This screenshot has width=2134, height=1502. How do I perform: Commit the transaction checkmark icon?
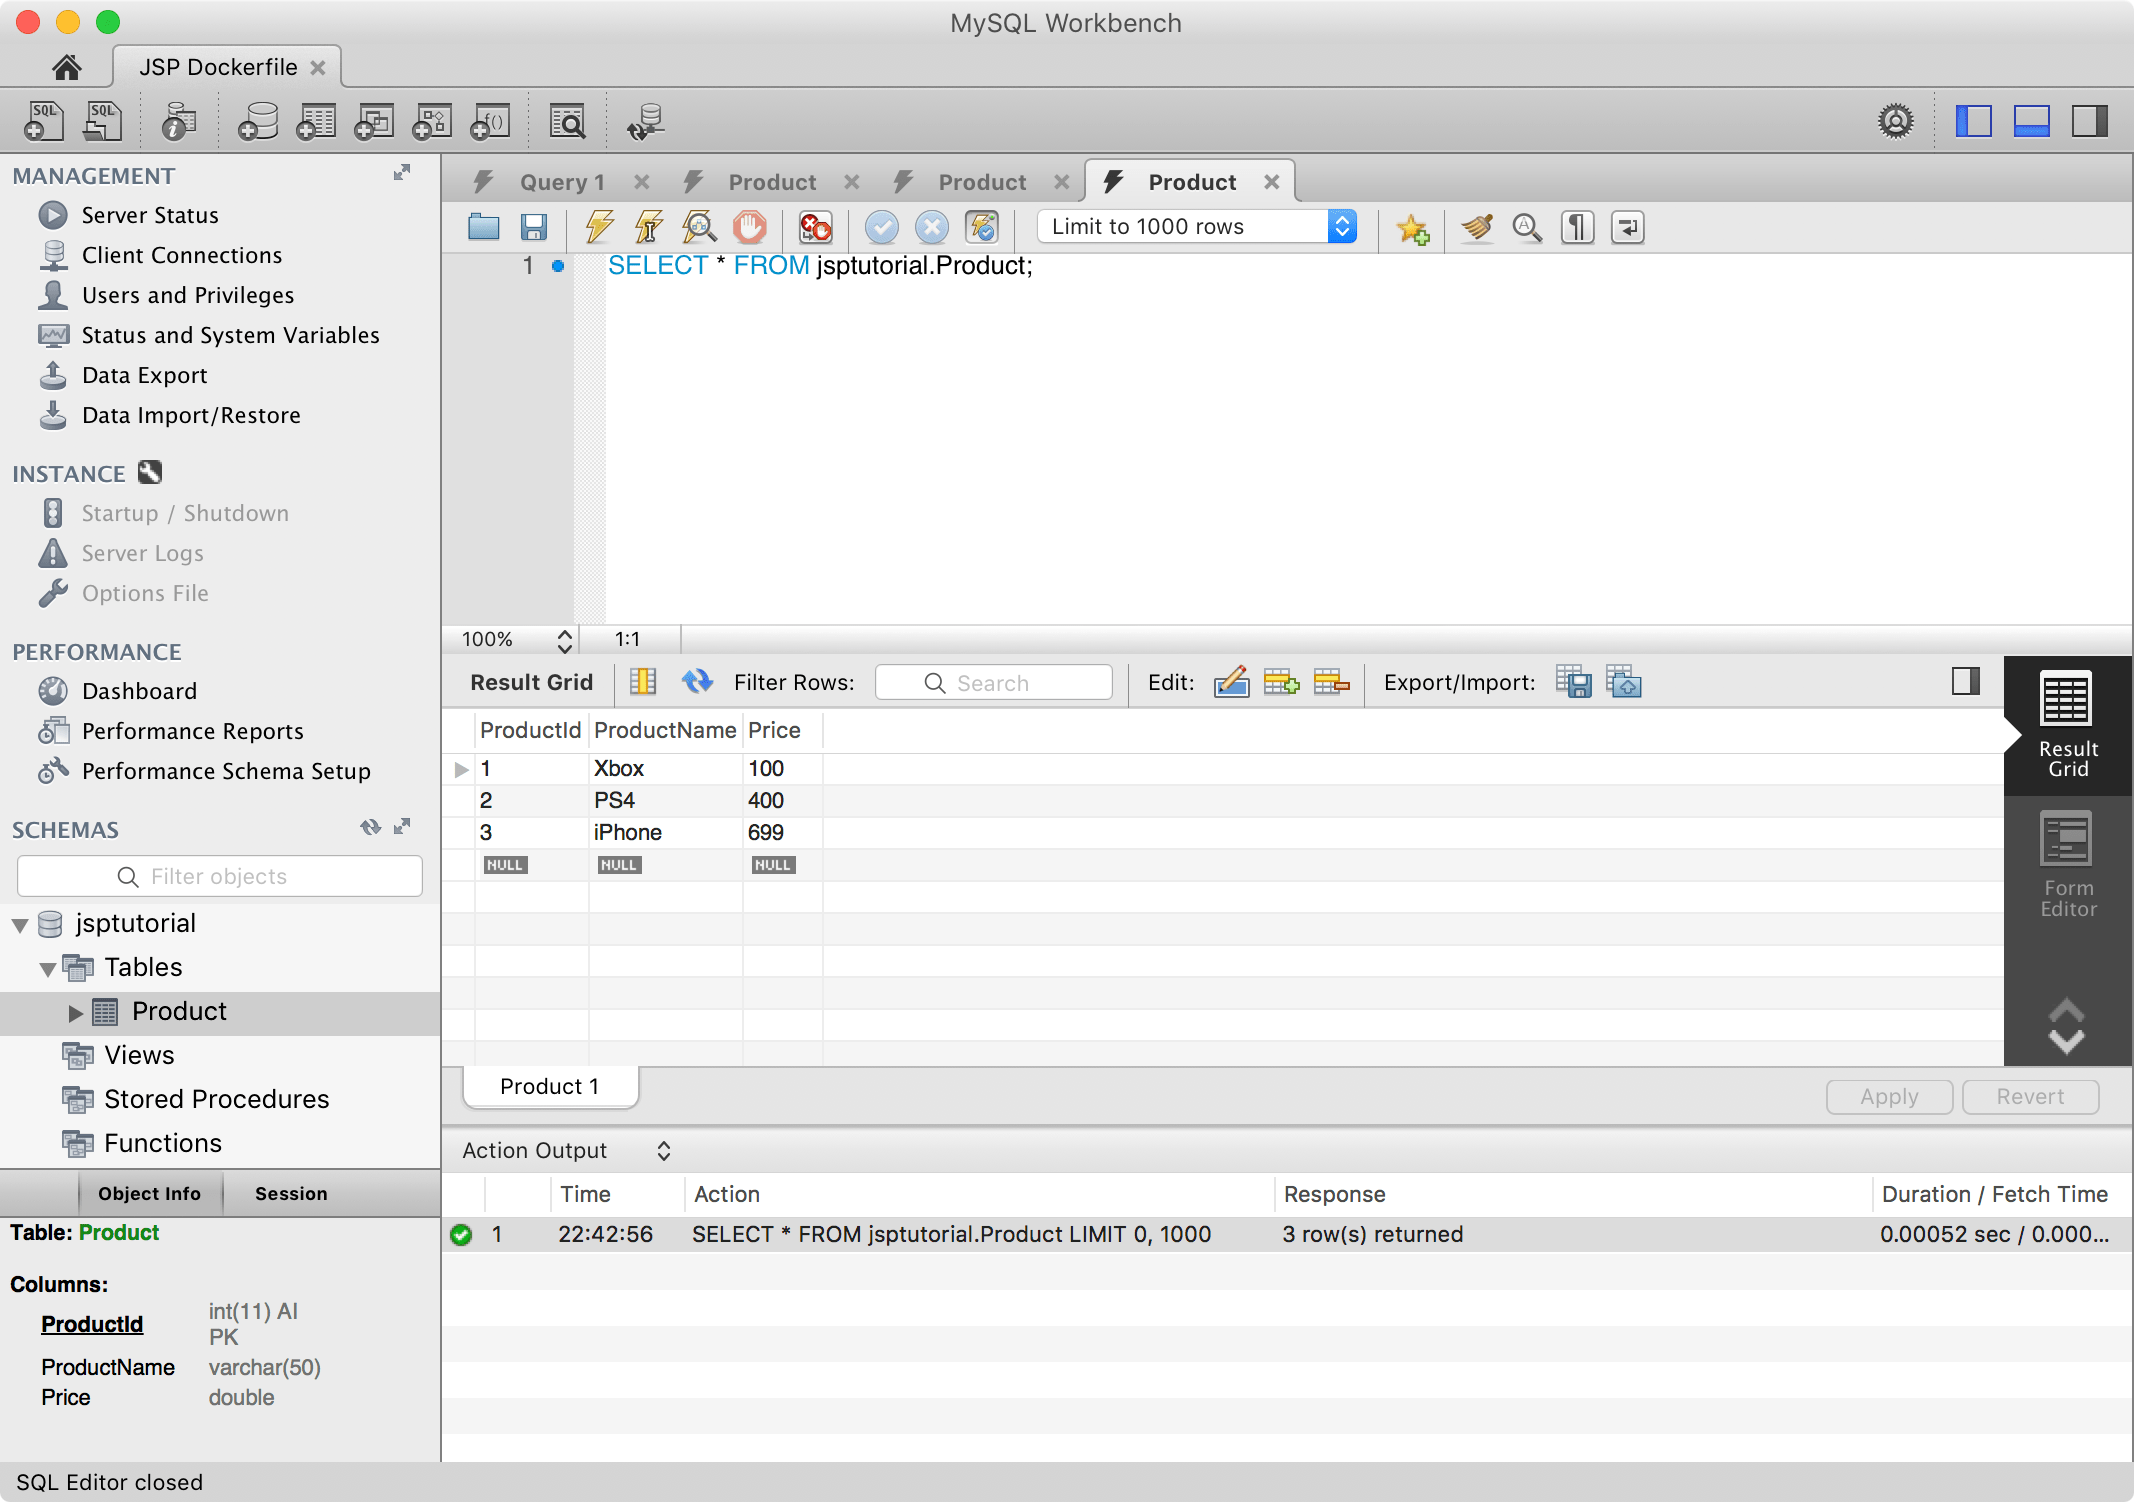(881, 227)
